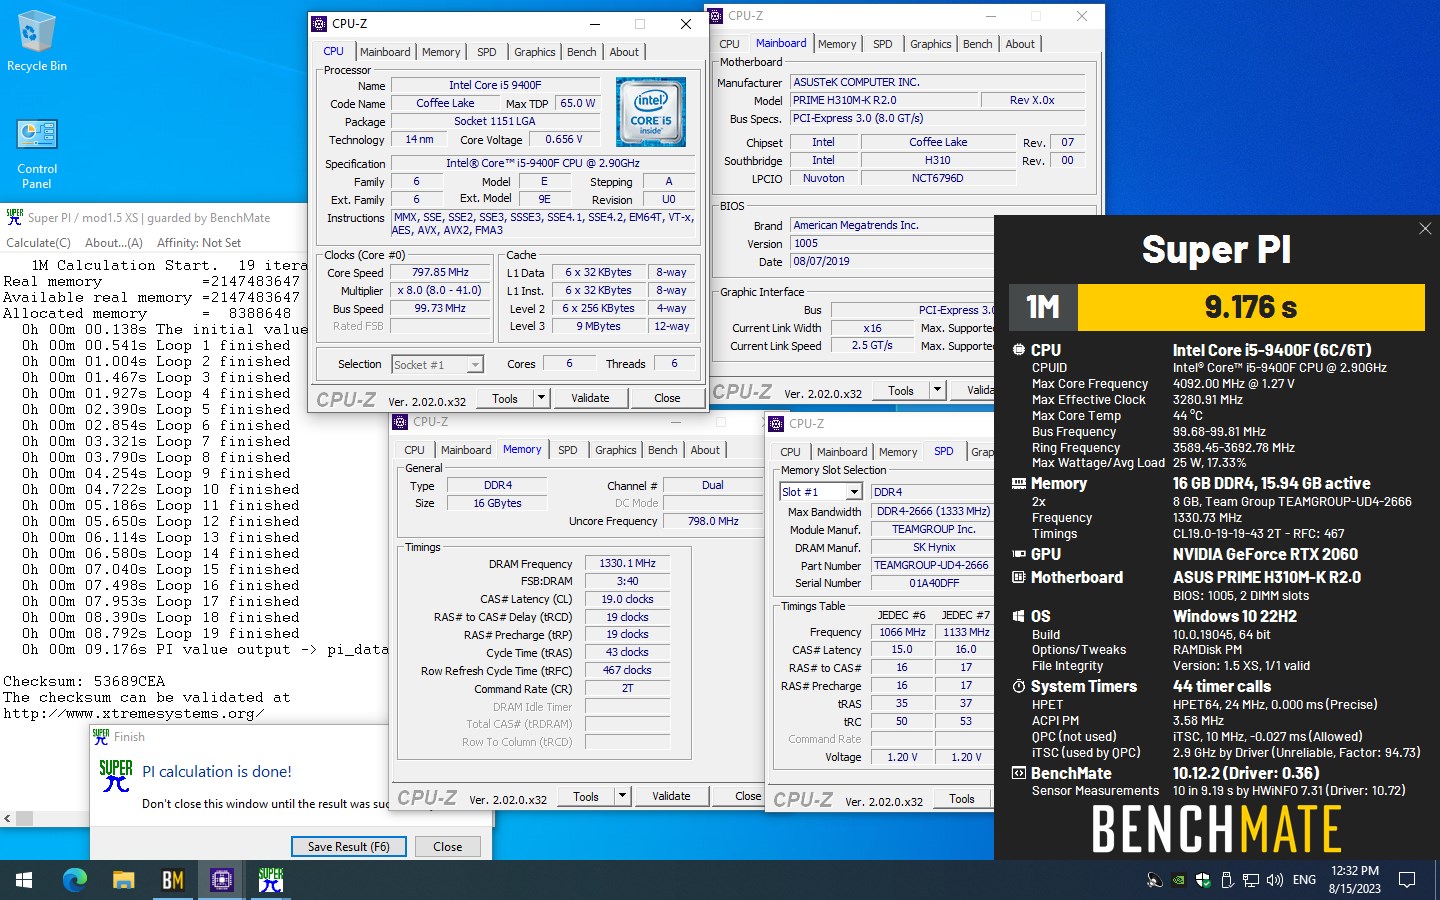The image size is (1440, 900).
Task: Click Save Result (F6) button
Action: coord(348,846)
